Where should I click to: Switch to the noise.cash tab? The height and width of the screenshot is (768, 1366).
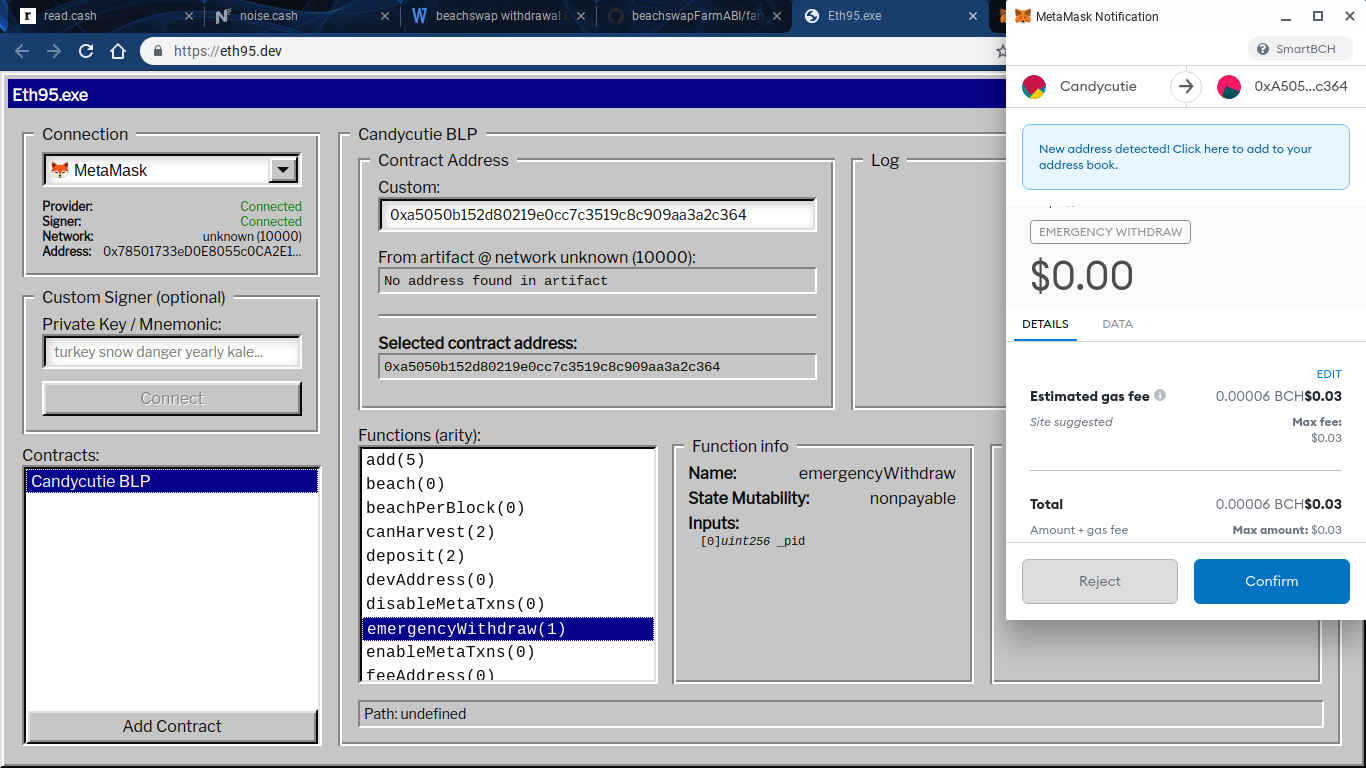click(302, 16)
